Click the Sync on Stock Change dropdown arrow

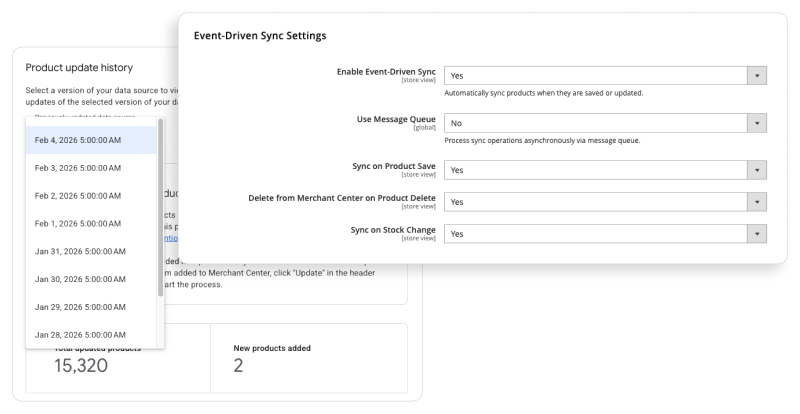pyautogui.click(x=757, y=233)
